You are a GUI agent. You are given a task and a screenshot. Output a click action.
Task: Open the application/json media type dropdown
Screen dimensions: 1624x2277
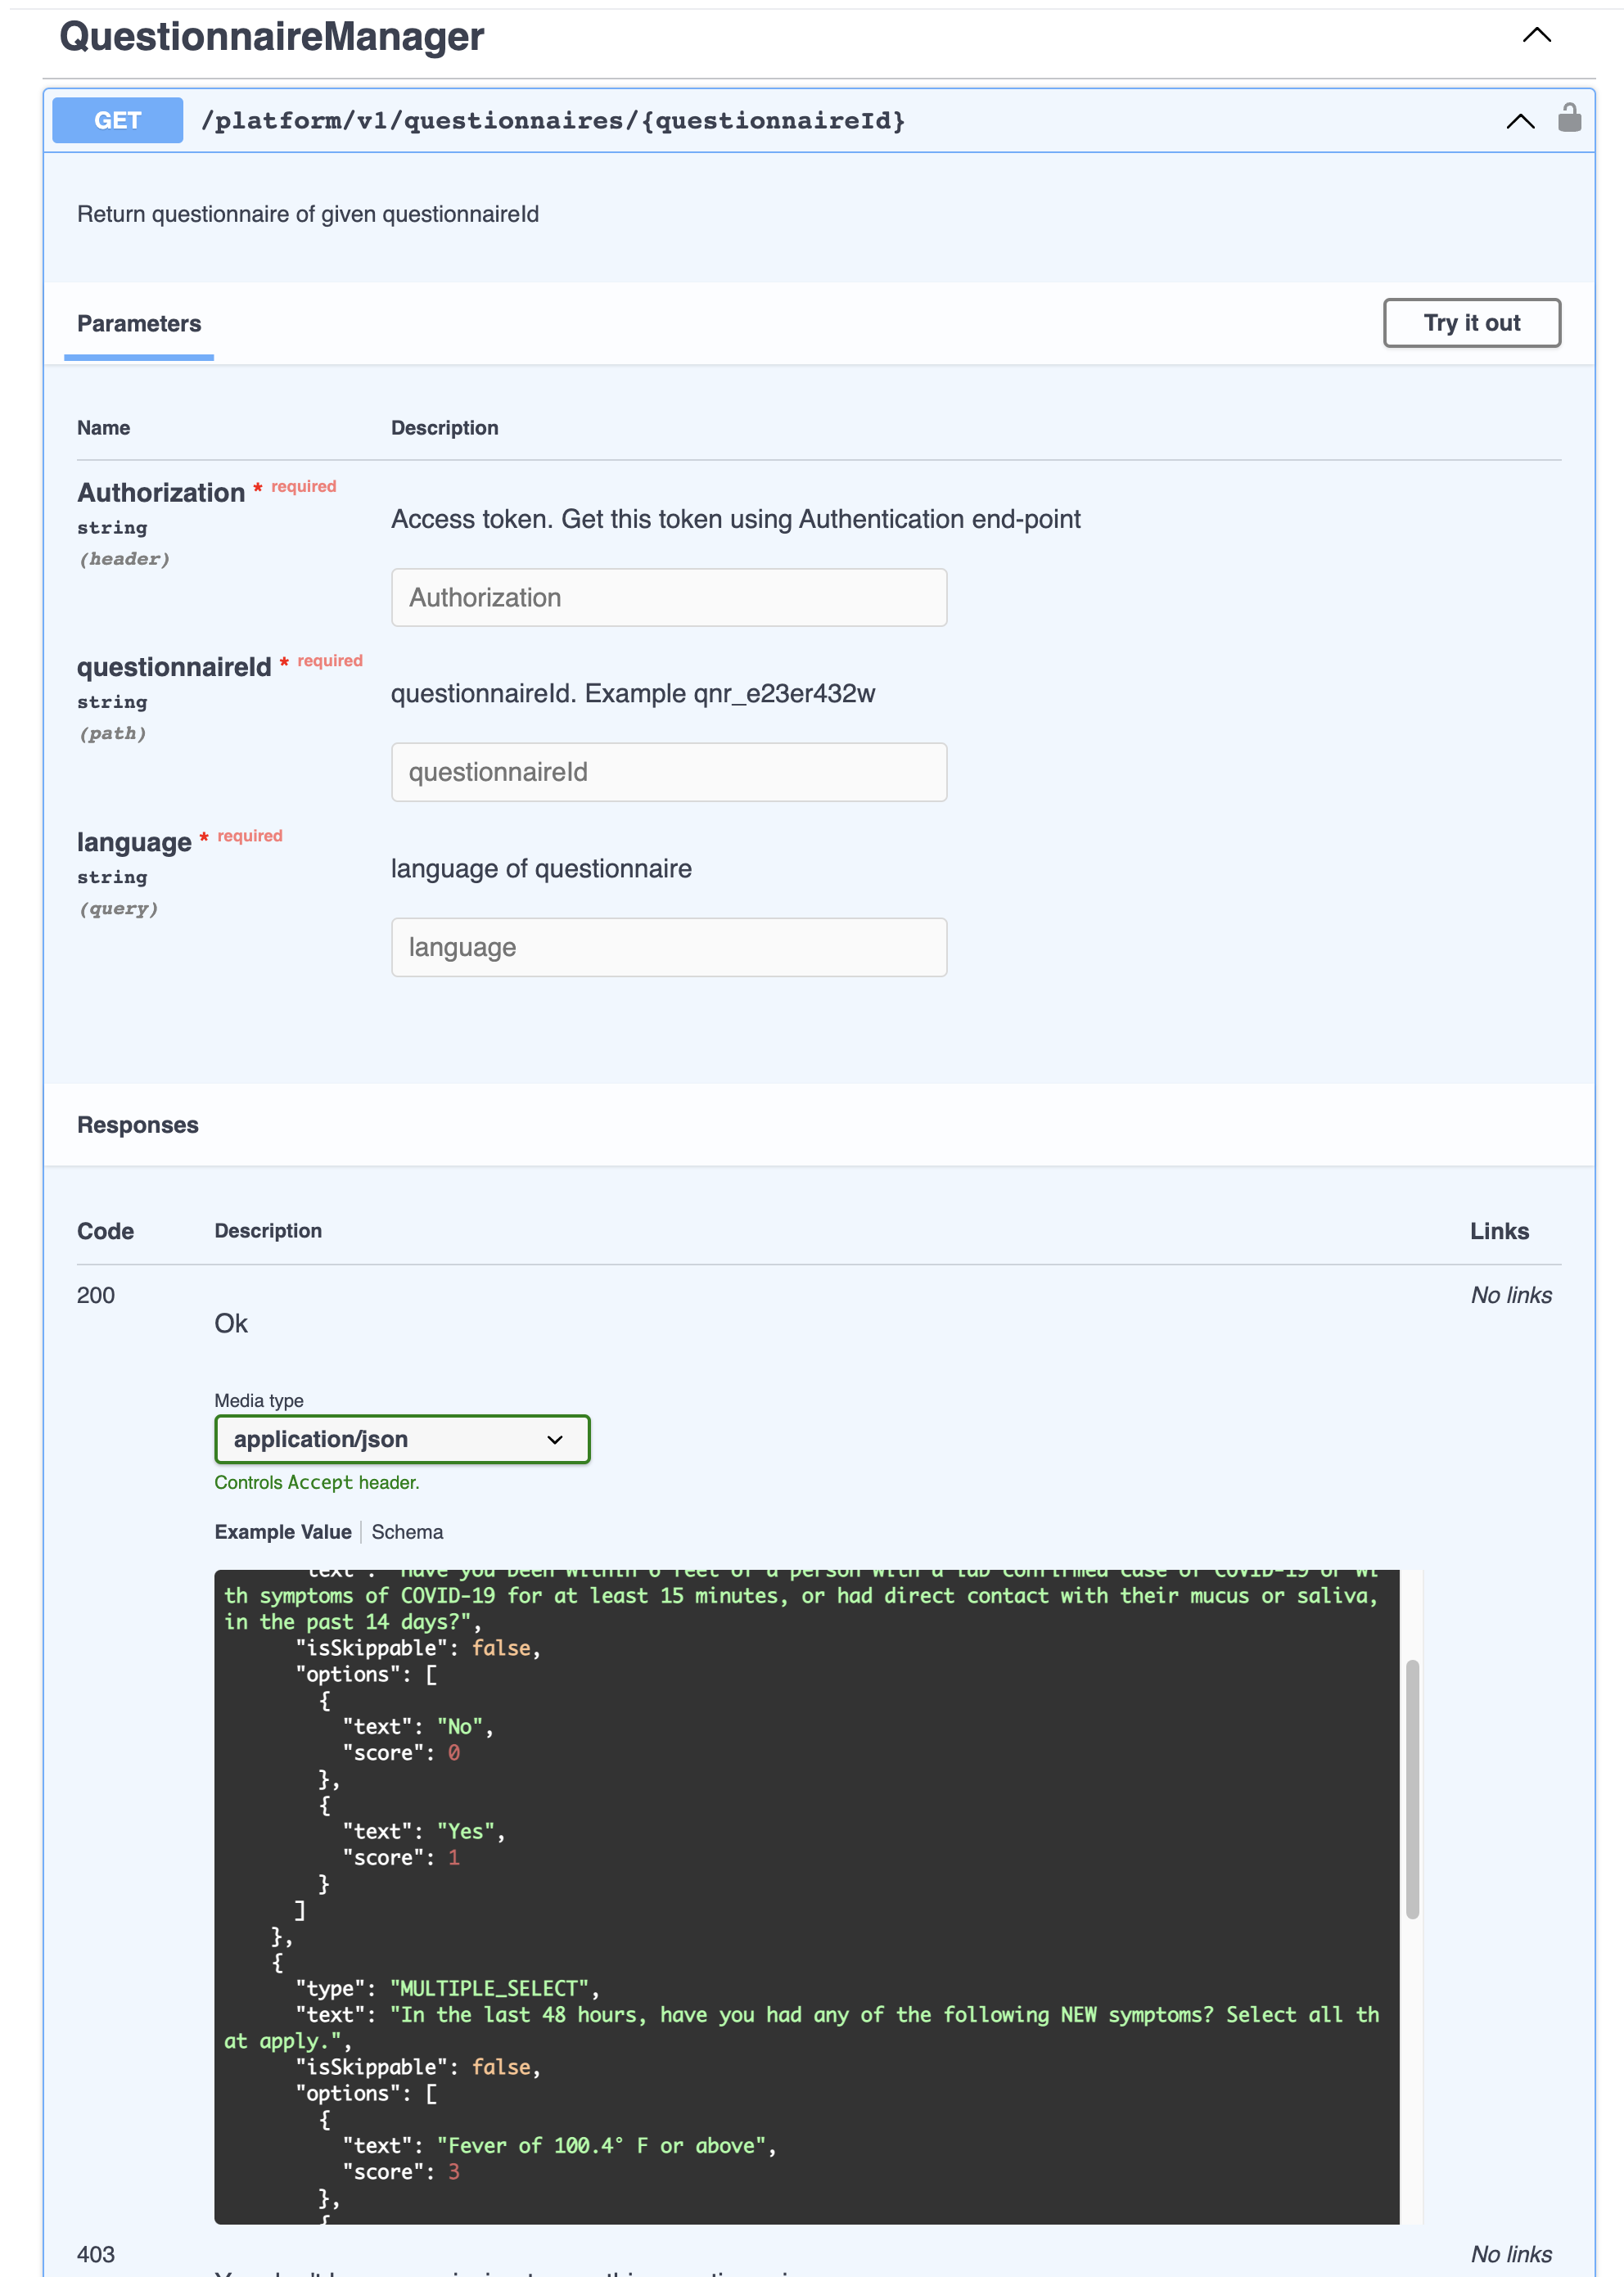[401, 1438]
